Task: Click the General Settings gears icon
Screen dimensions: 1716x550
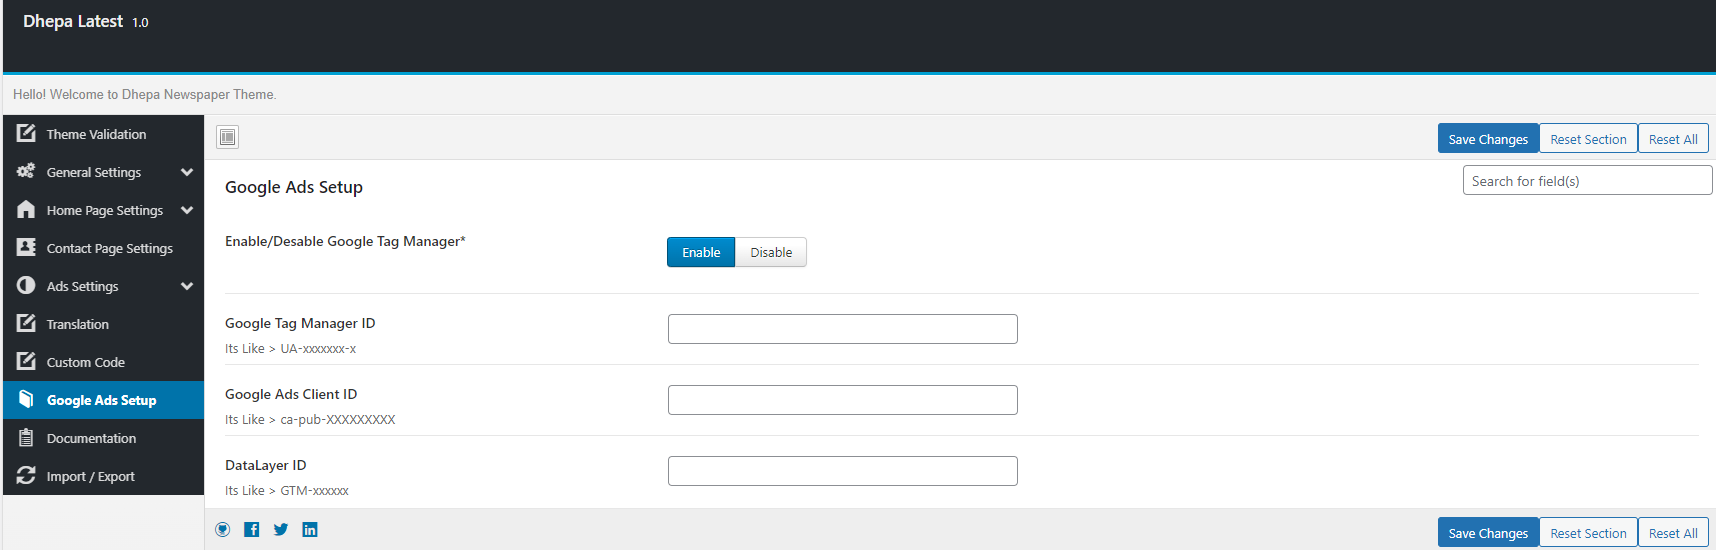Action: click(26, 171)
